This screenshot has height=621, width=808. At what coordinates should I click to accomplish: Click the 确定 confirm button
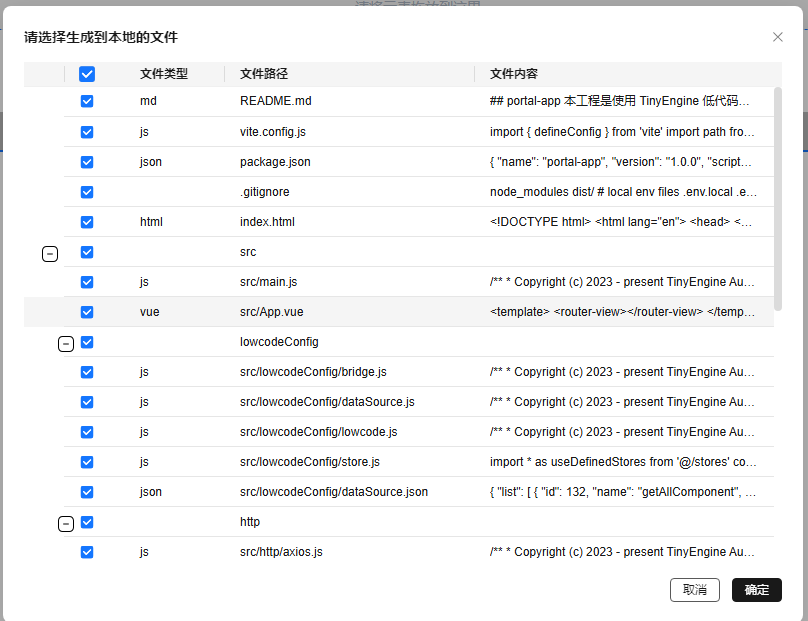pos(756,590)
